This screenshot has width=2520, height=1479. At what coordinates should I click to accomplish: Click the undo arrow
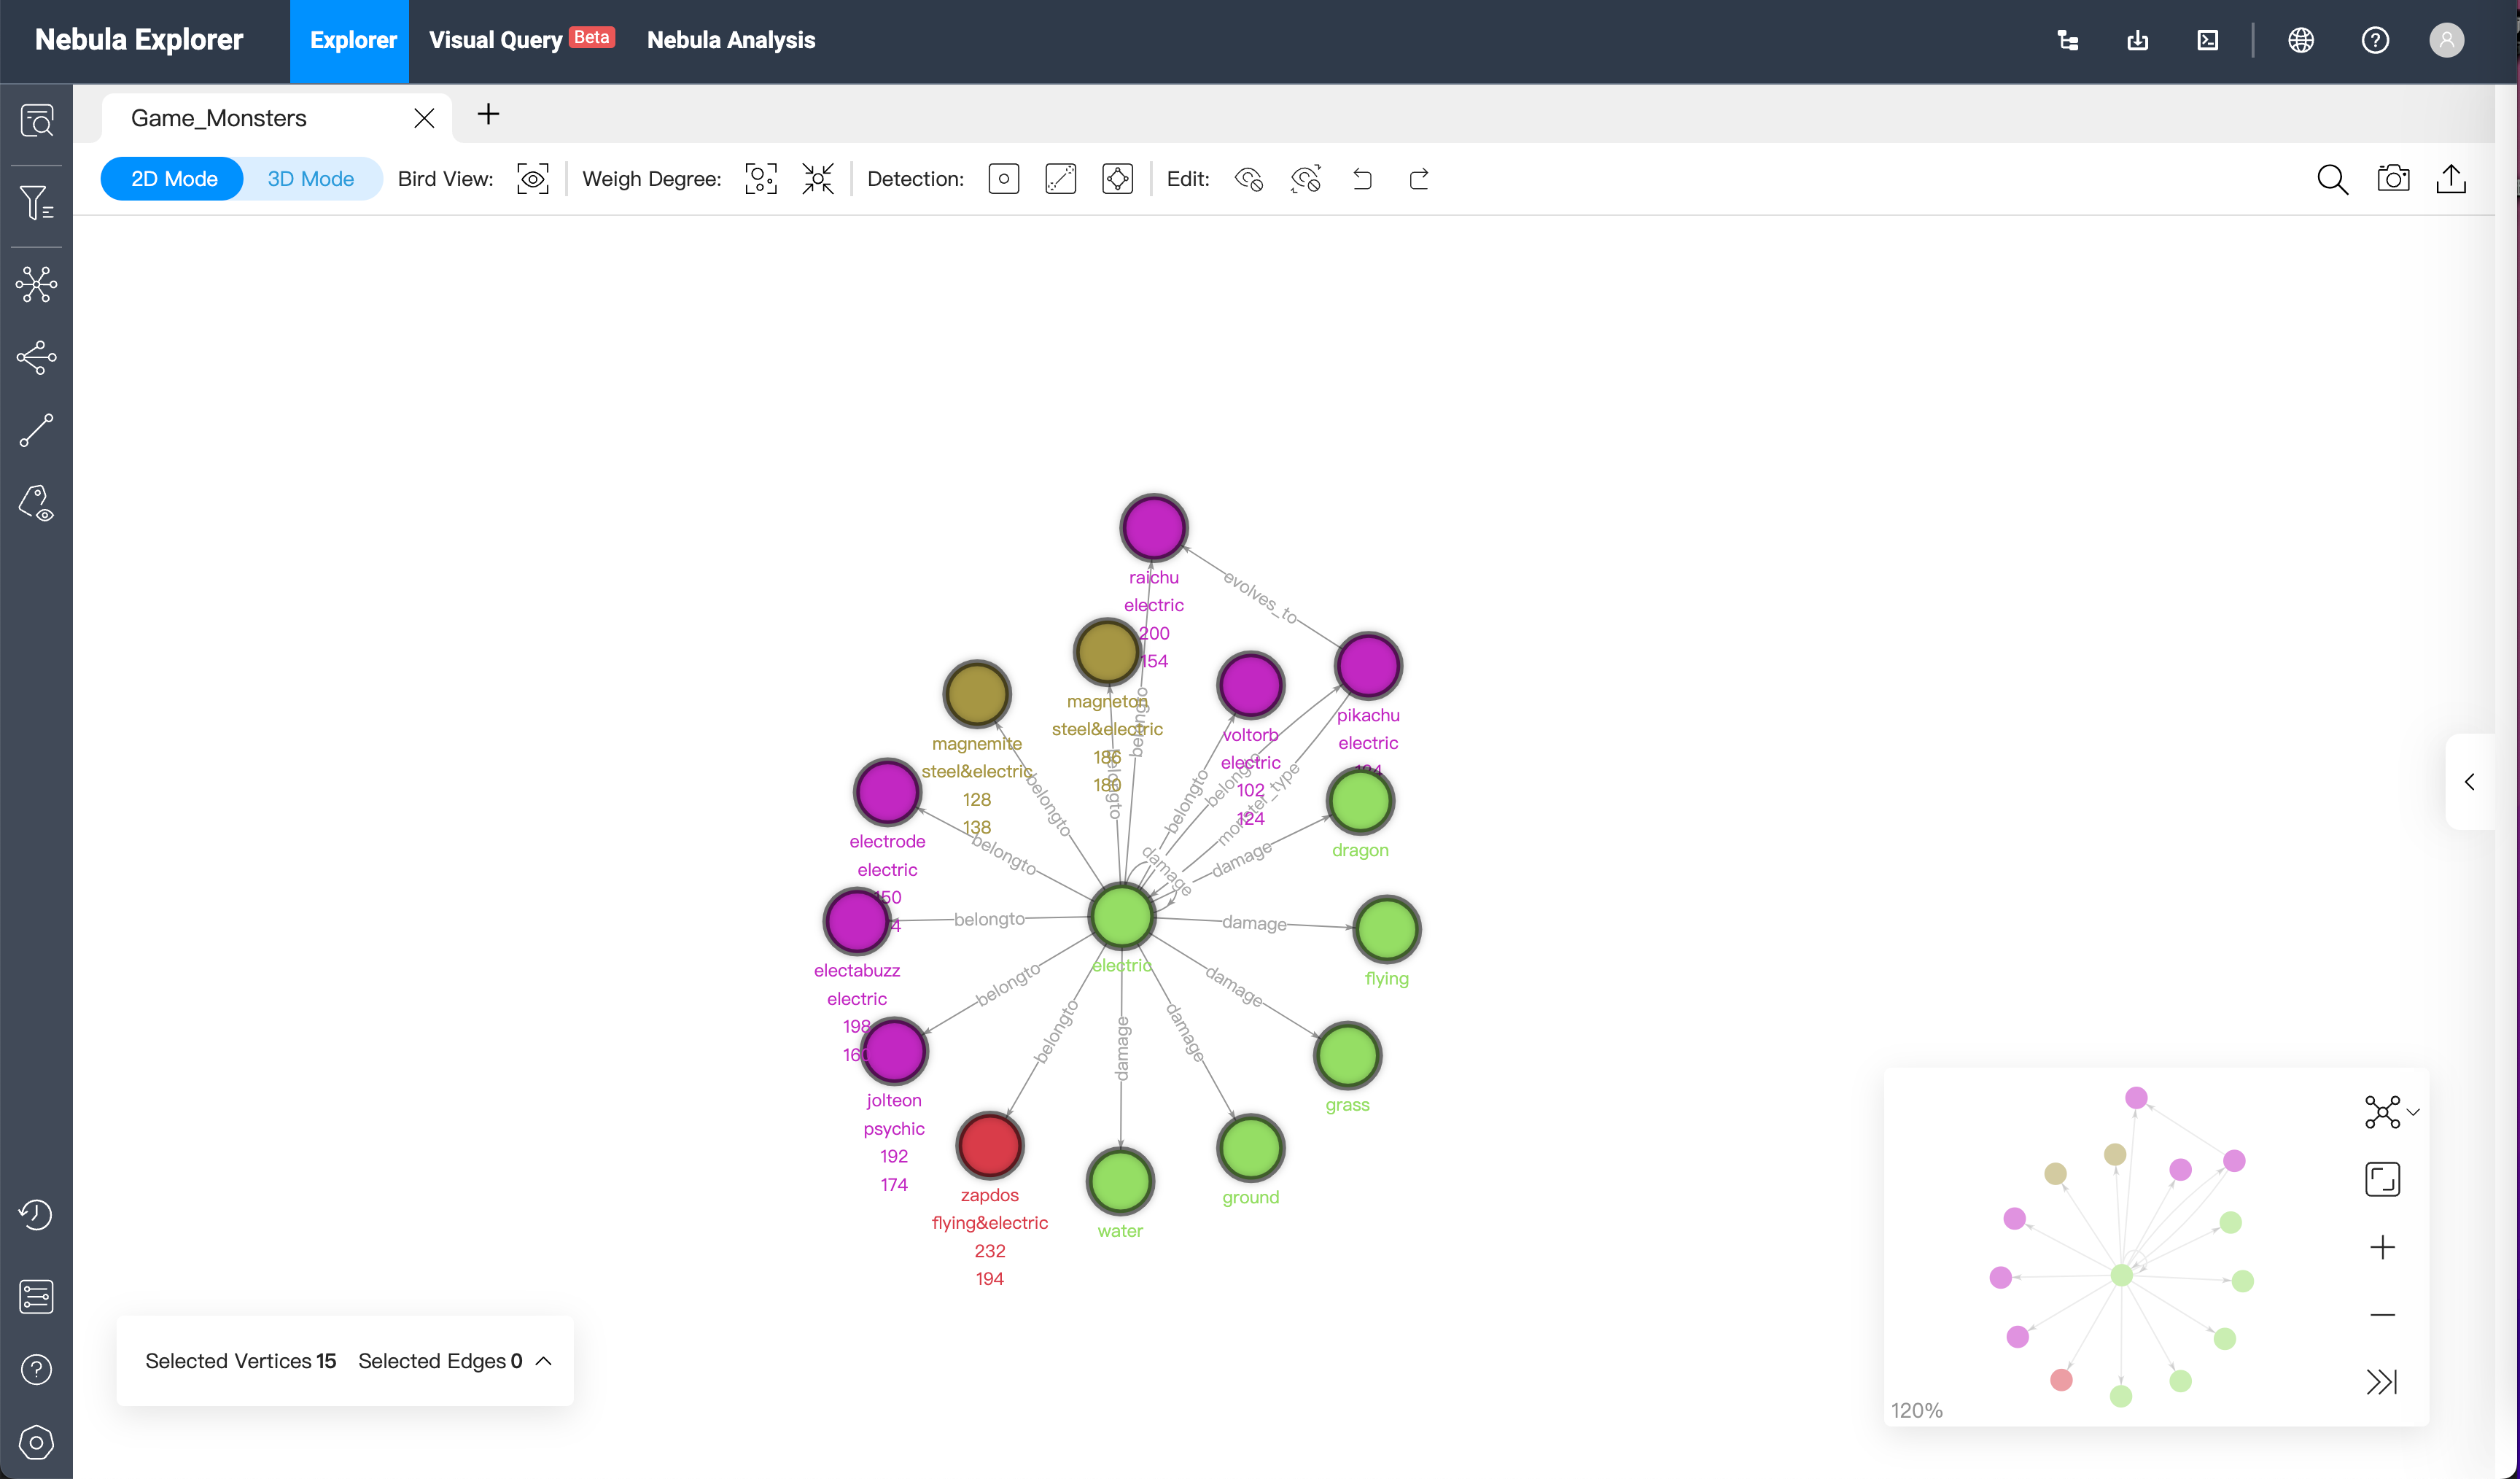point(1363,179)
